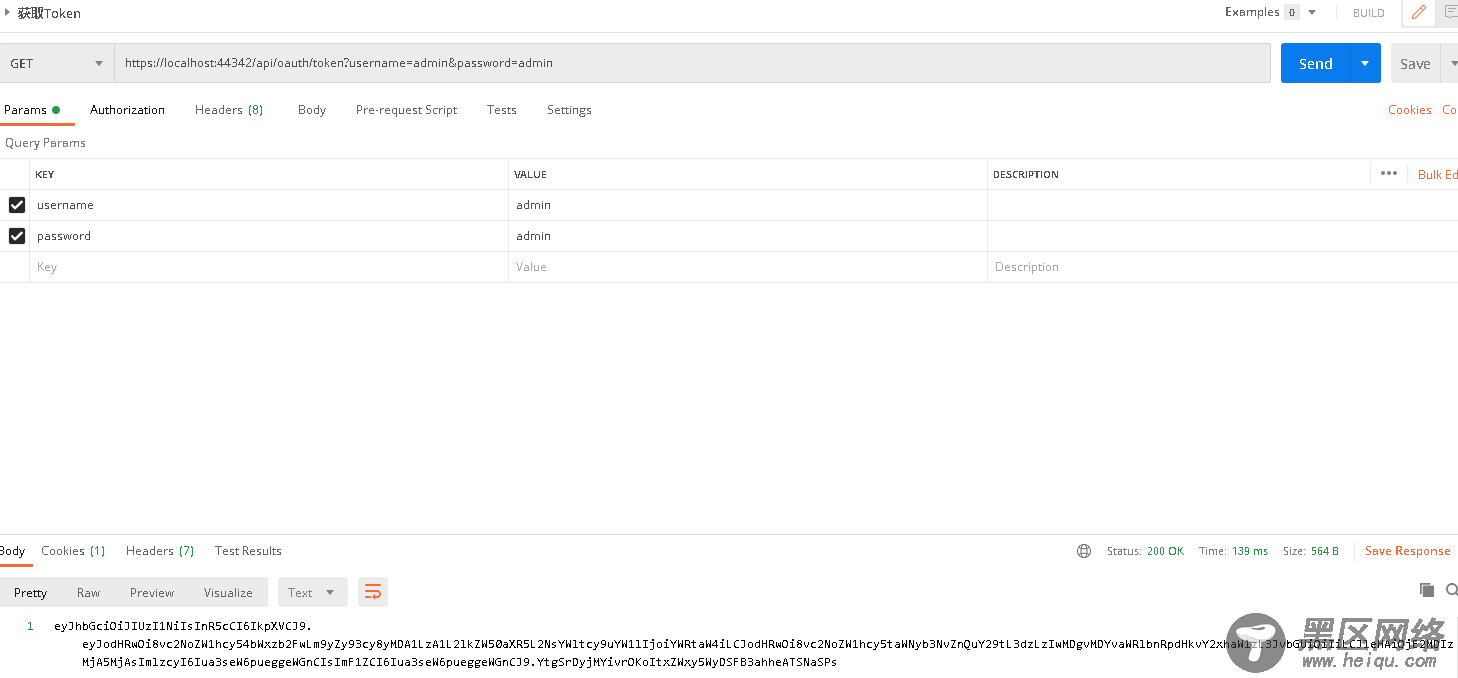
Task: Open the Cookies link
Action: point(1410,110)
